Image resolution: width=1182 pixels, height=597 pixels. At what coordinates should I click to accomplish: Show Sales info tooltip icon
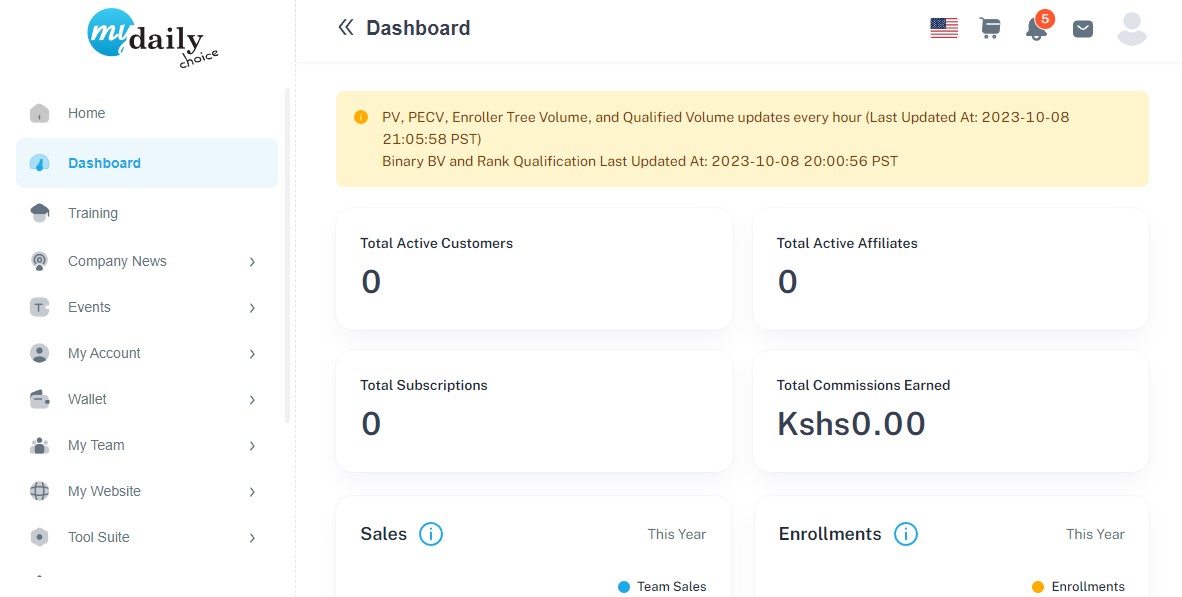430,534
